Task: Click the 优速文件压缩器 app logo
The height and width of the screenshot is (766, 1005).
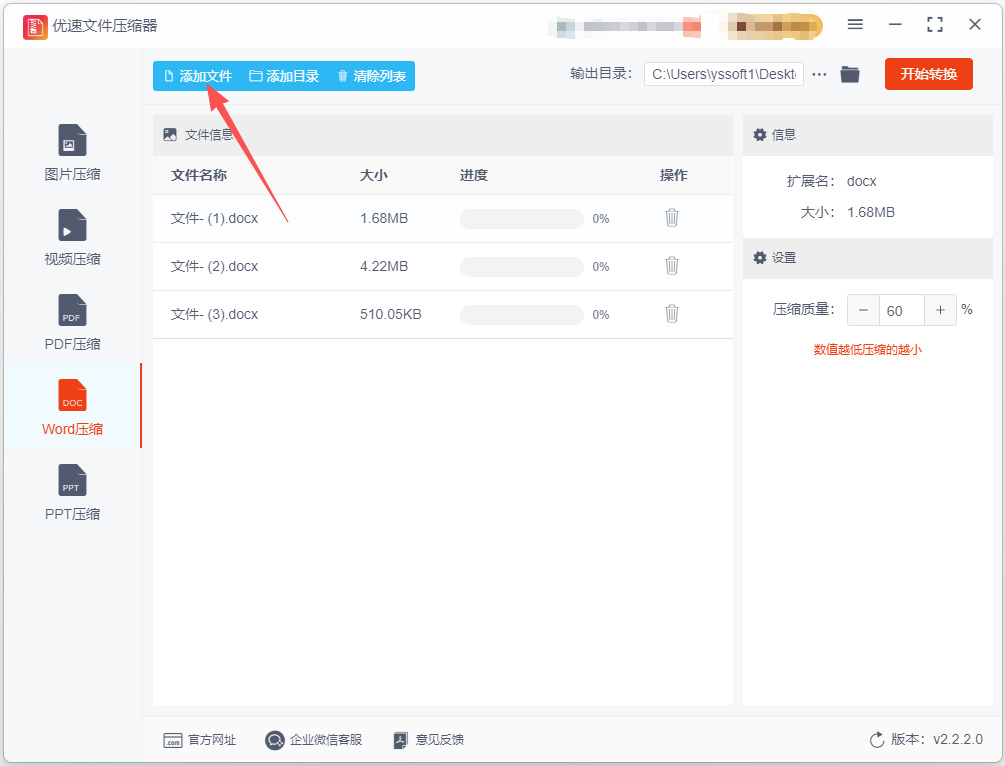Action: click(x=35, y=26)
